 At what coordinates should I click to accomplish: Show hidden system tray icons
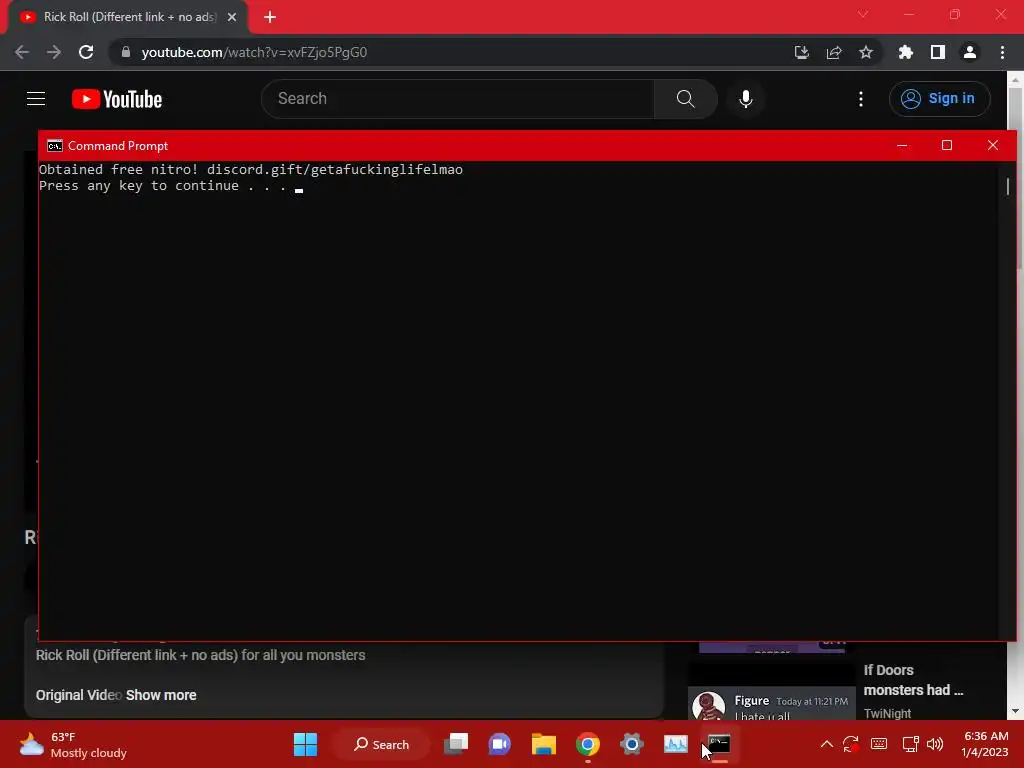(x=826, y=744)
